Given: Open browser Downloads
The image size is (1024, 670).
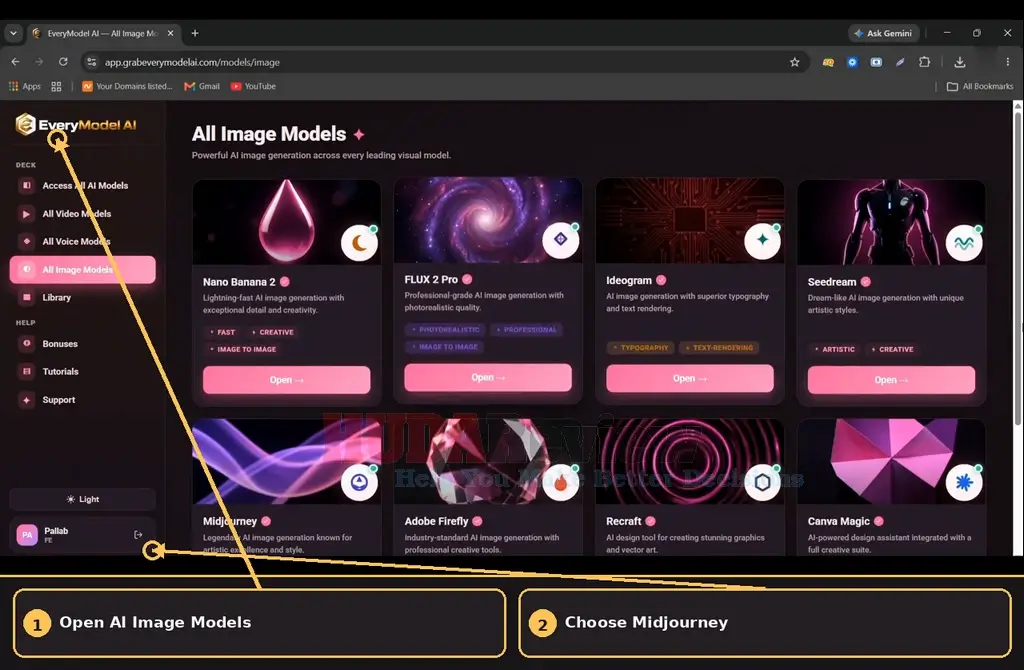Looking at the screenshot, I should click(x=959, y=62).
